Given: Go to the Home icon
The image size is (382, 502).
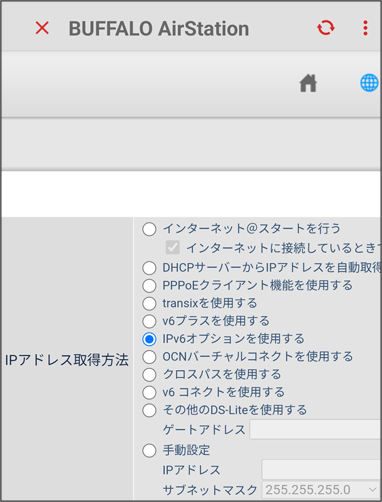Looking at the screenshot, I should coord(308,83).
